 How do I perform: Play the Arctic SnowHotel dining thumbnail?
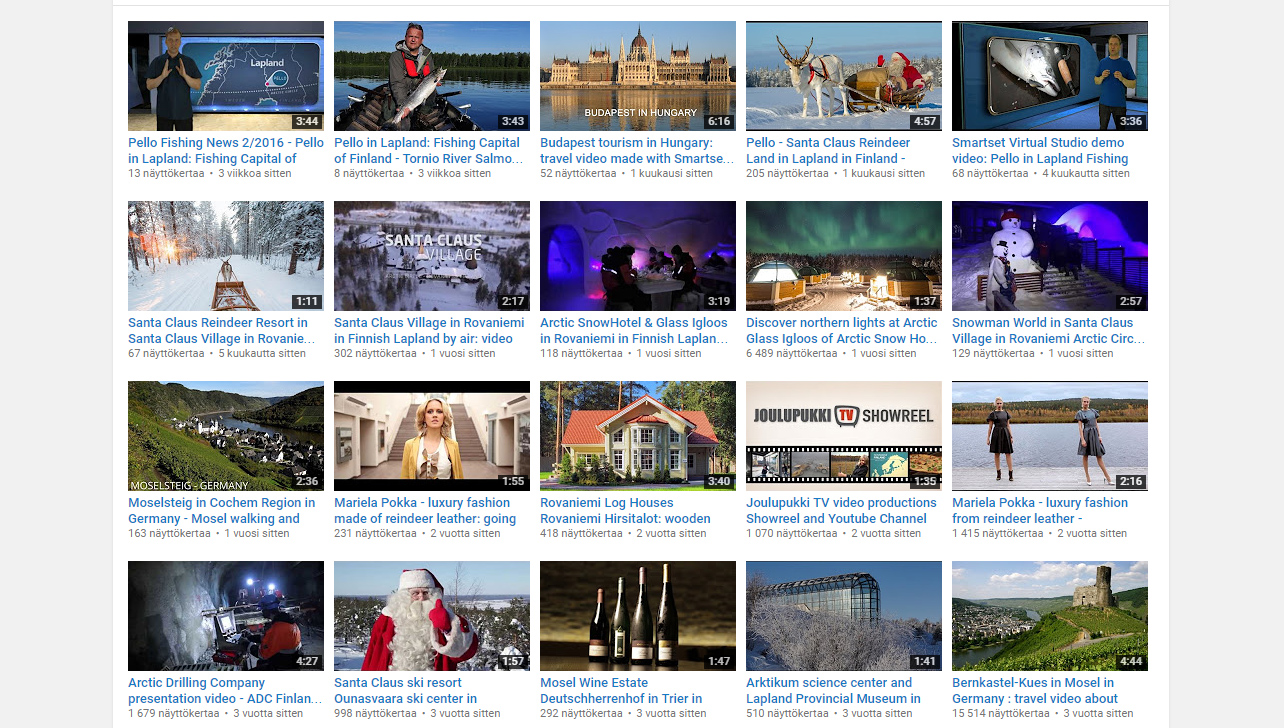click(638, 256)
